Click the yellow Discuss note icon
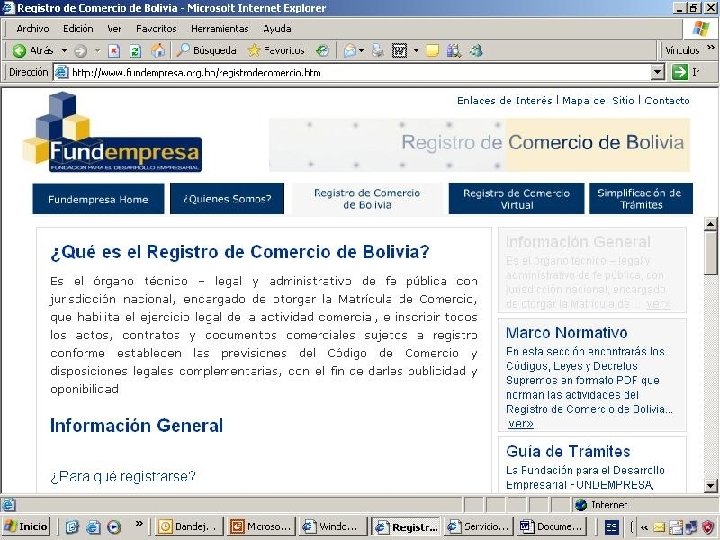 tap(432, 51)
